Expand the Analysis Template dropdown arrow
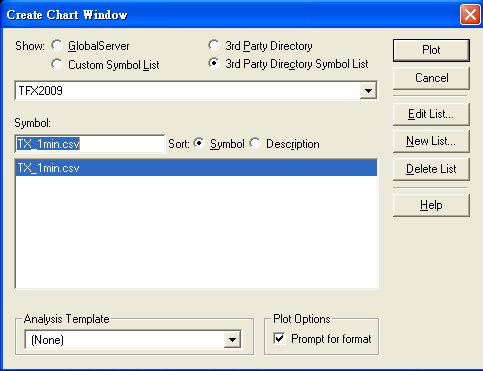 click(x=232, y=340)
